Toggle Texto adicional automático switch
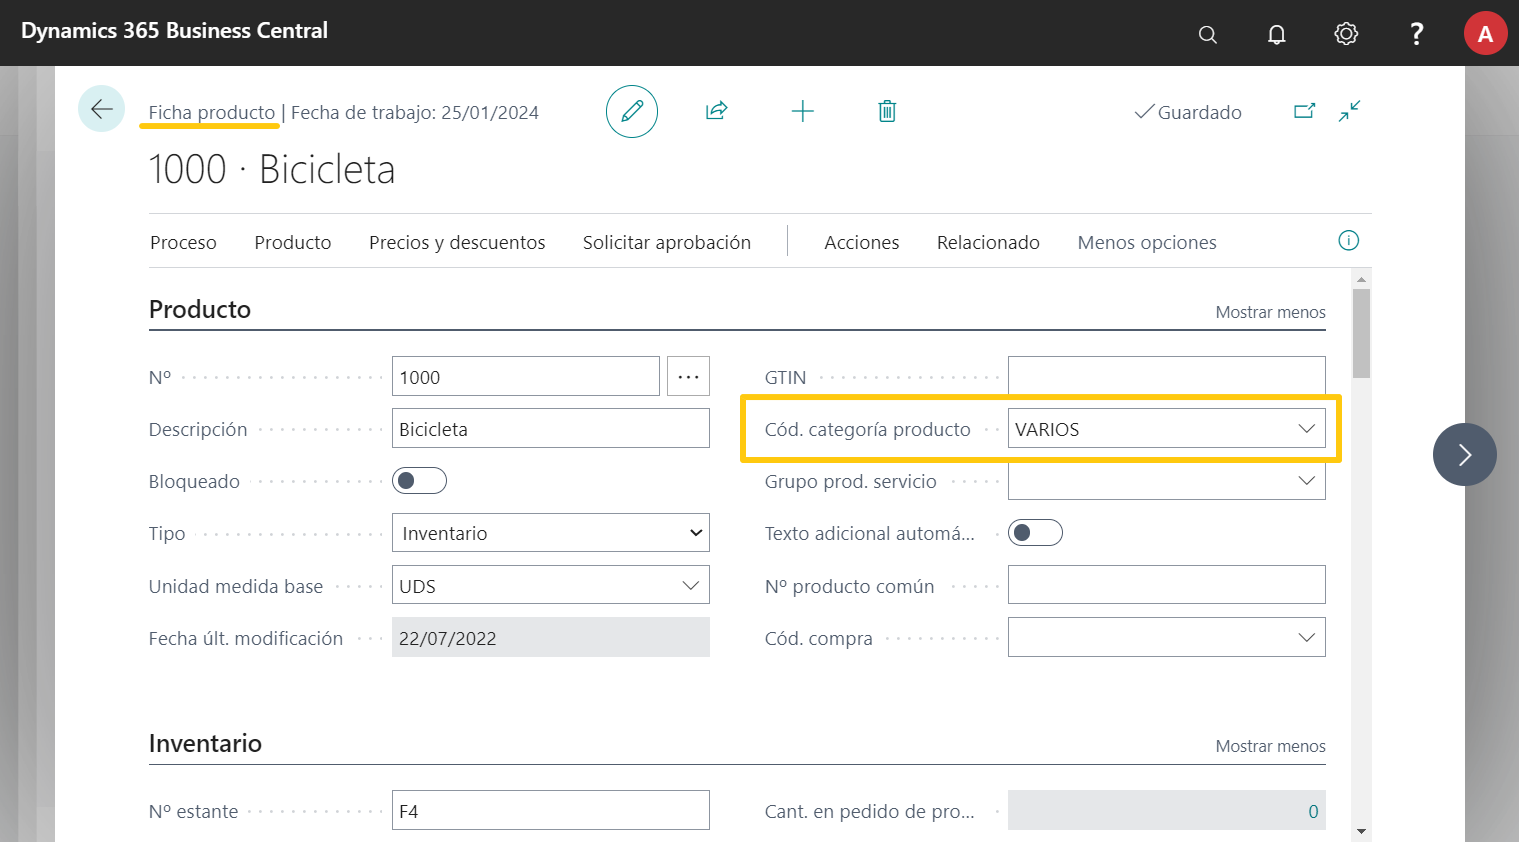This screenshot has width=1519, height=842. pos(1035,533)
